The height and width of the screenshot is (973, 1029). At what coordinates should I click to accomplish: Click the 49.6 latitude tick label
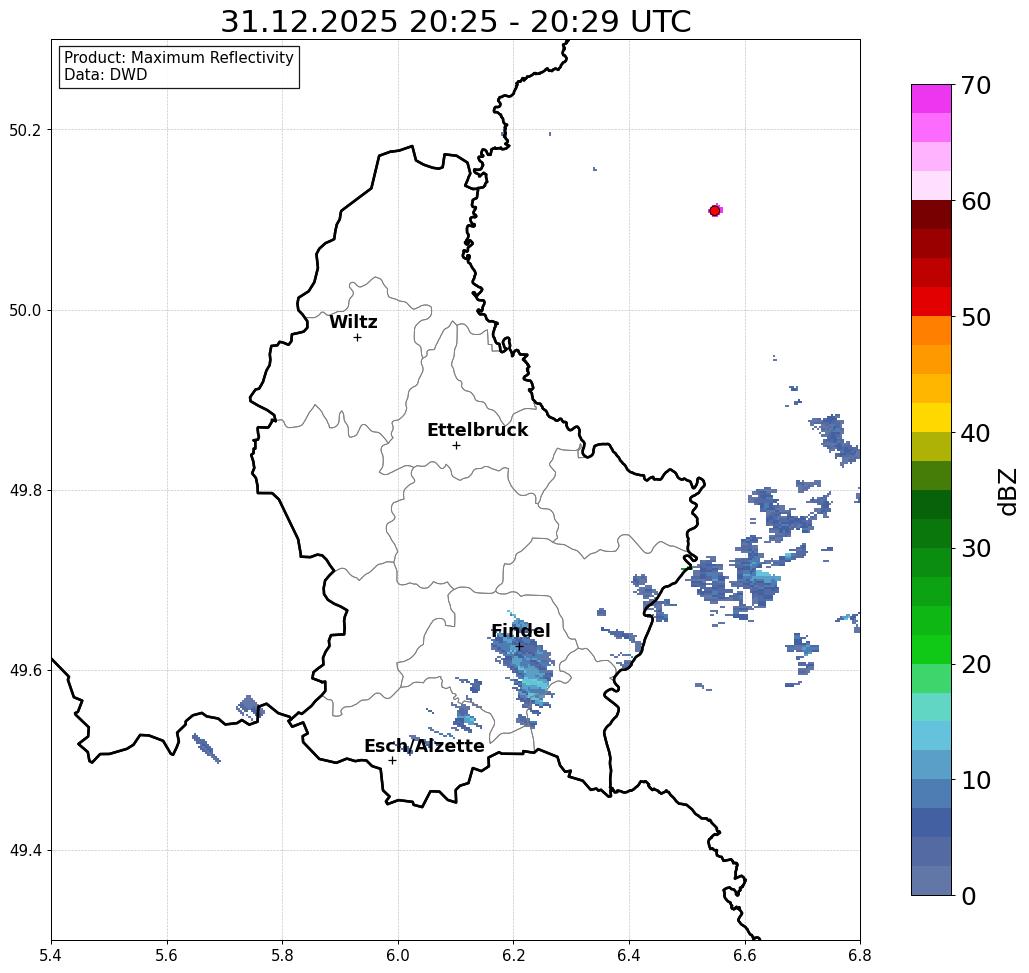[x=25, y=671]
